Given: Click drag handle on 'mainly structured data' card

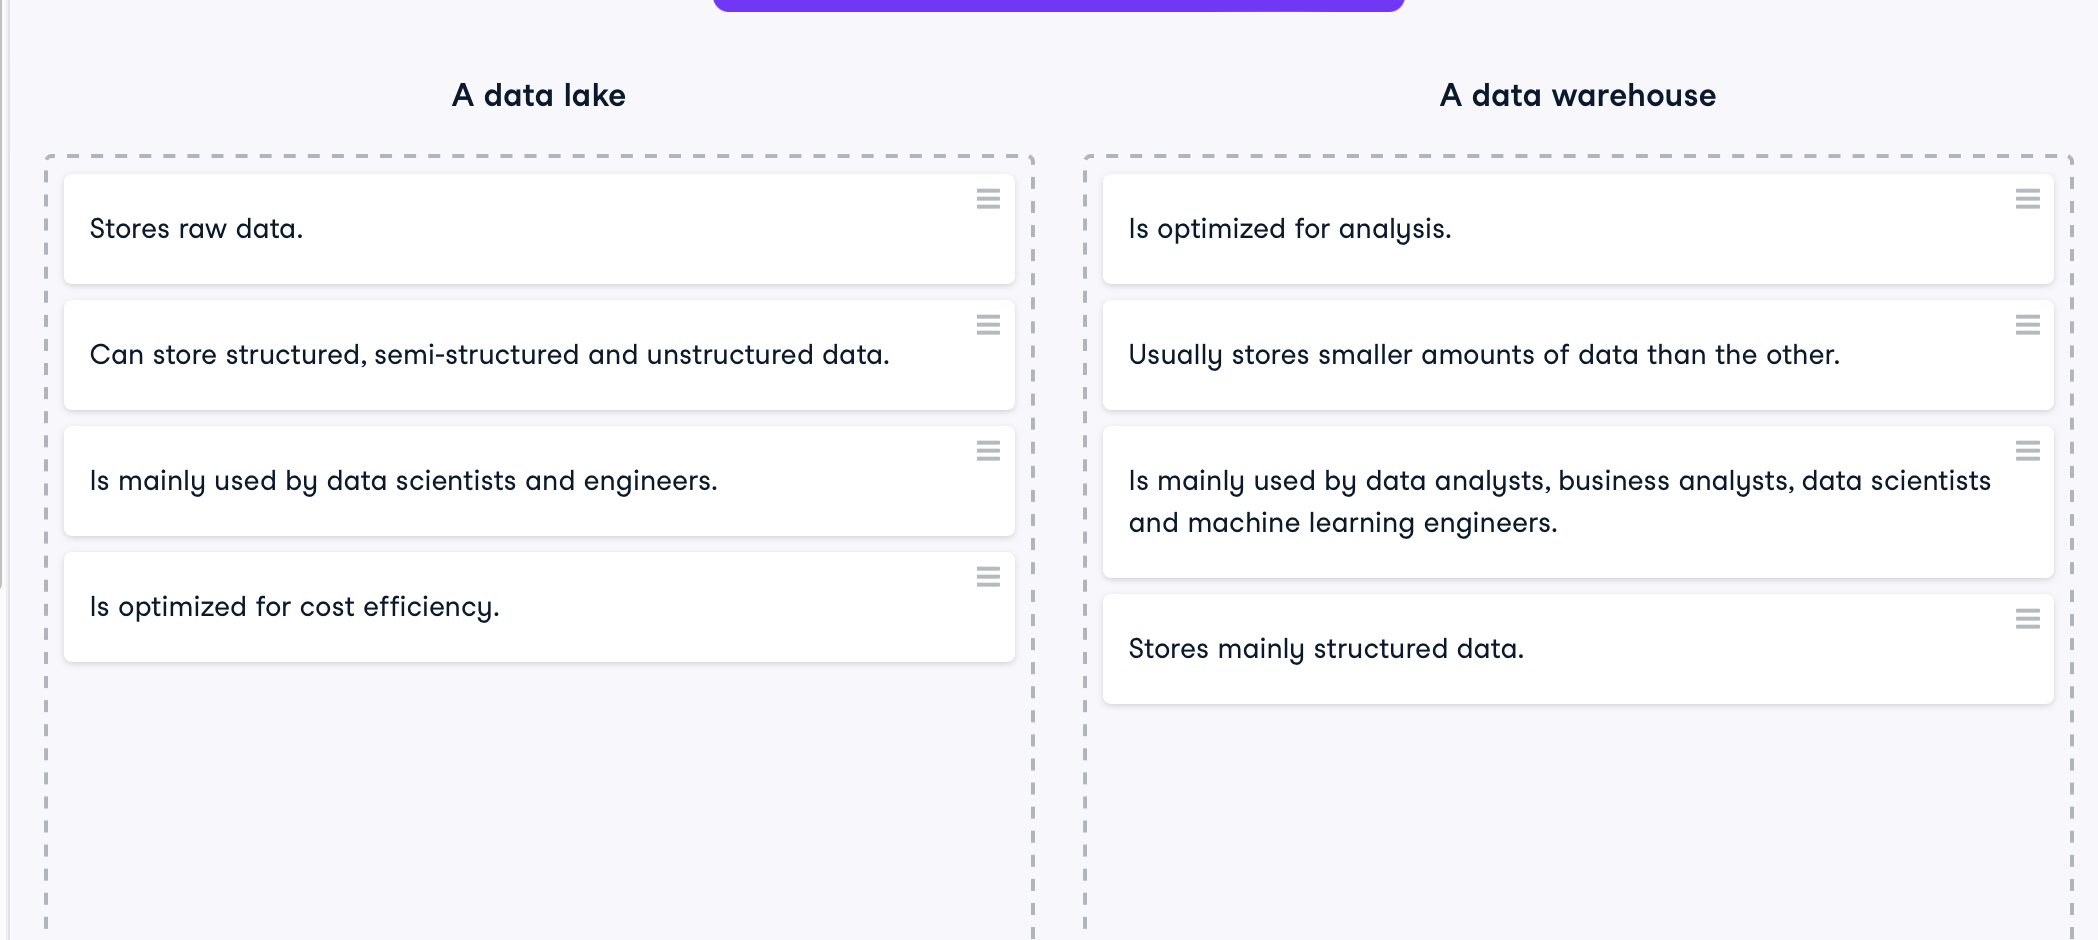Looking at the screenshot, I should (x=2027, y=619).
